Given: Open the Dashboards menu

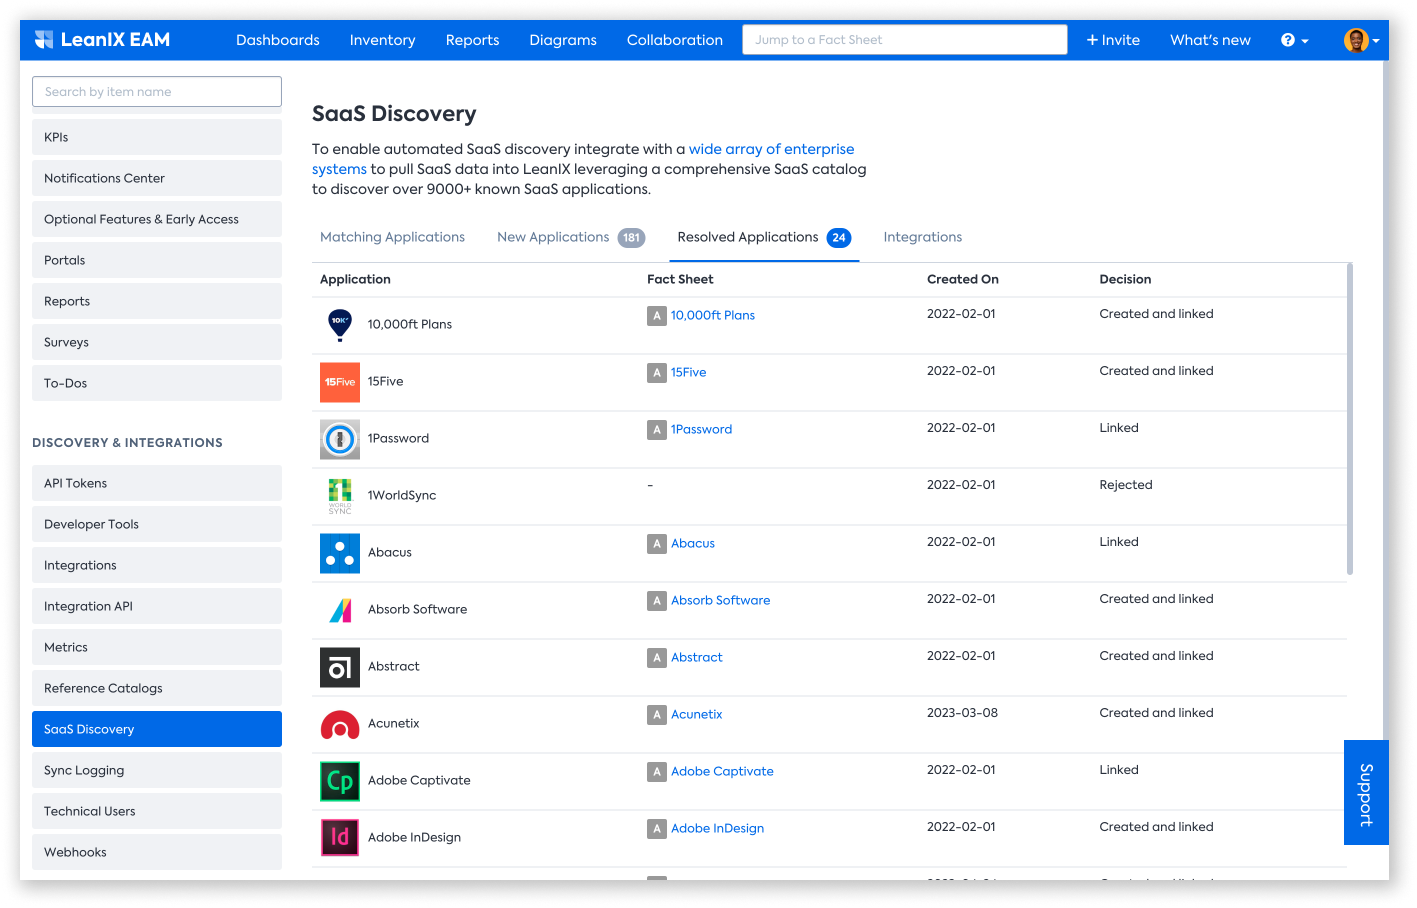Looking at the screenshot, I should [278, 40].
